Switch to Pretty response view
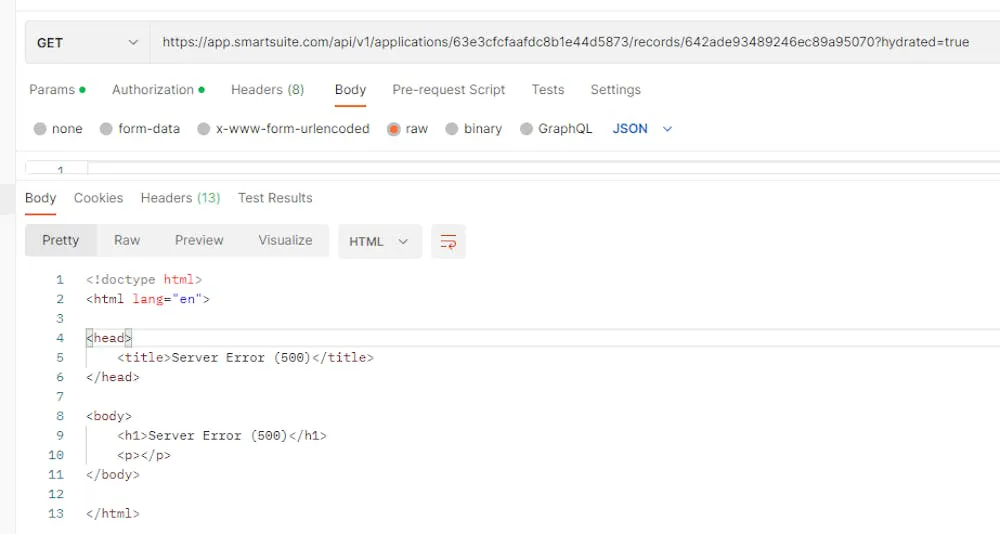 pos(61,241)
